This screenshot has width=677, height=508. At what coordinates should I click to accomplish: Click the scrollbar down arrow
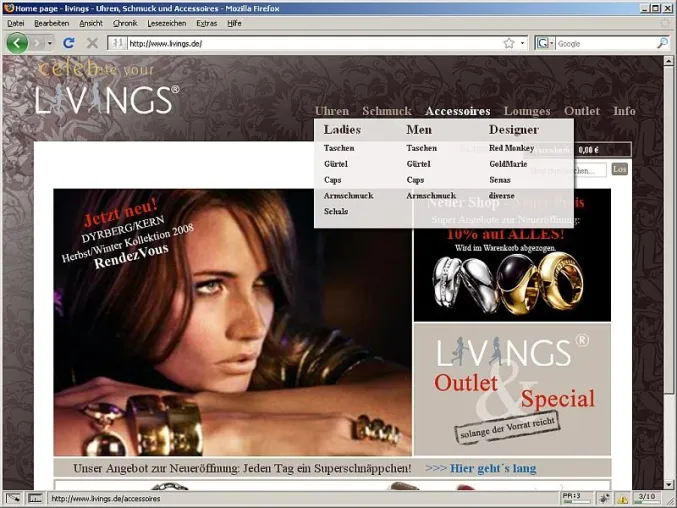click(x=668, y=484)
